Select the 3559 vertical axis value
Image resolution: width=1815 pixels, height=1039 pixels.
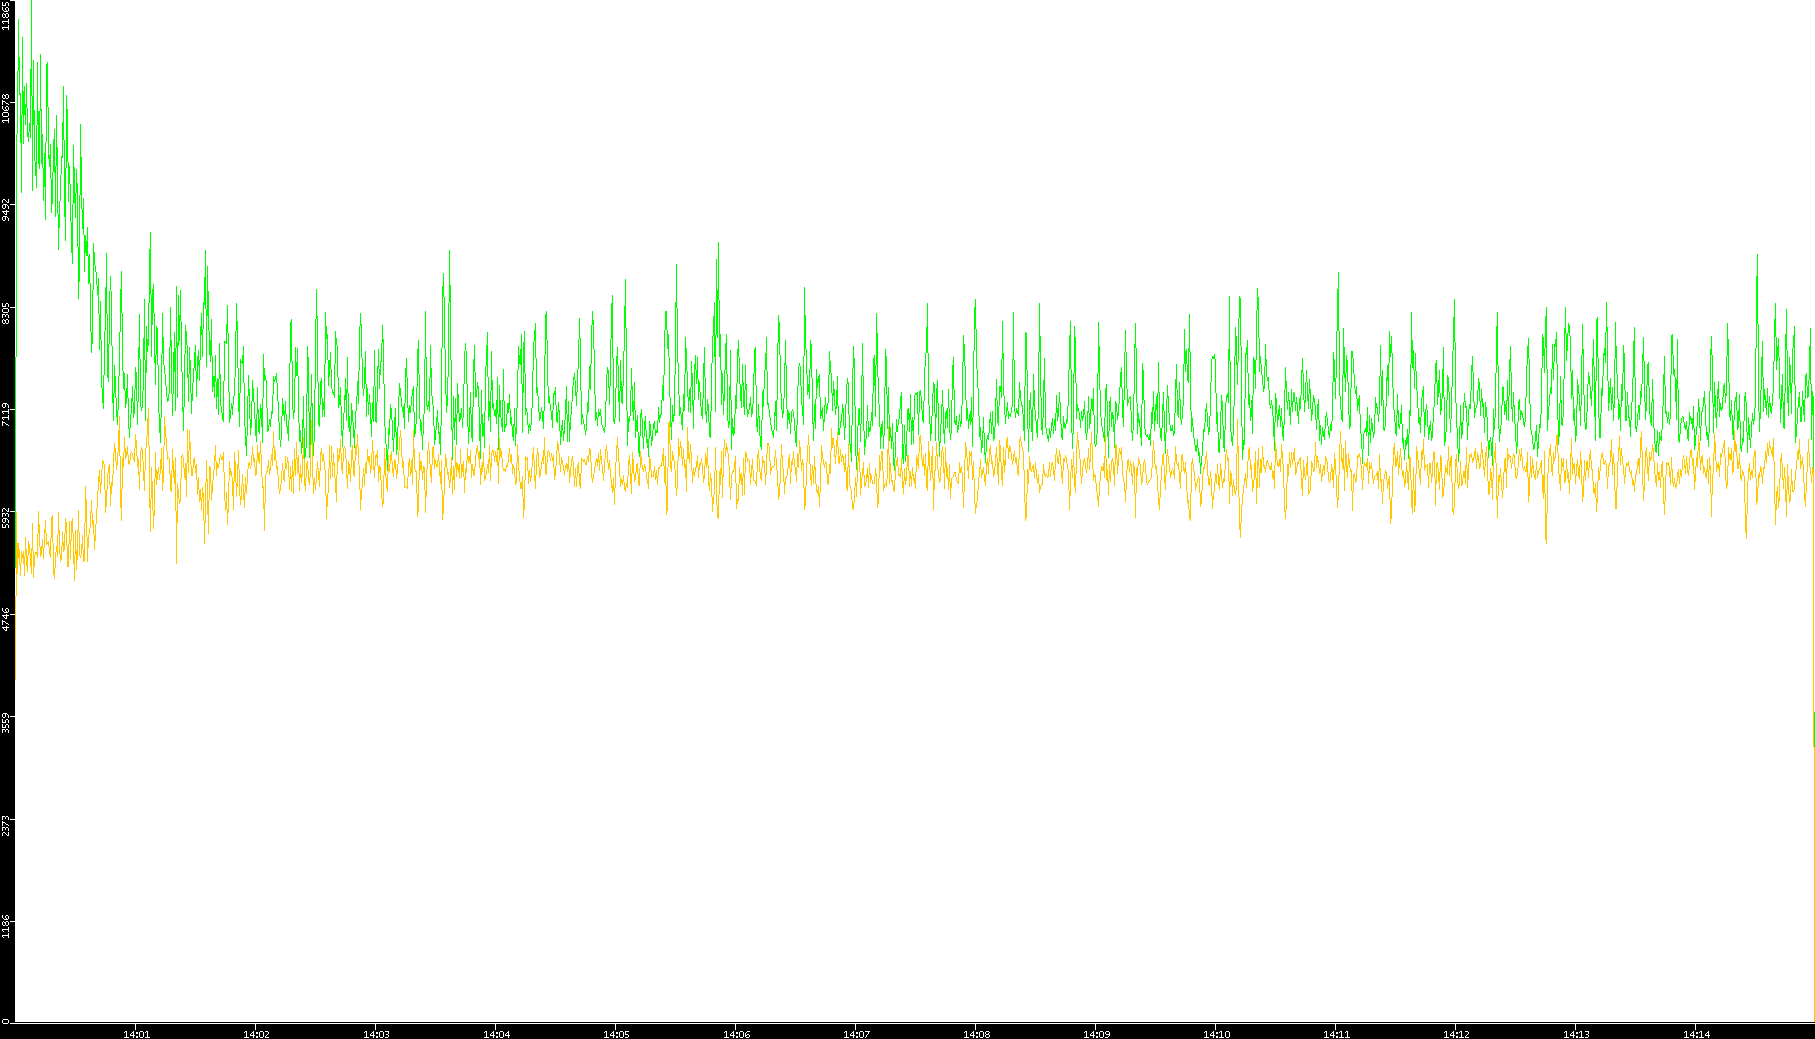6,722
